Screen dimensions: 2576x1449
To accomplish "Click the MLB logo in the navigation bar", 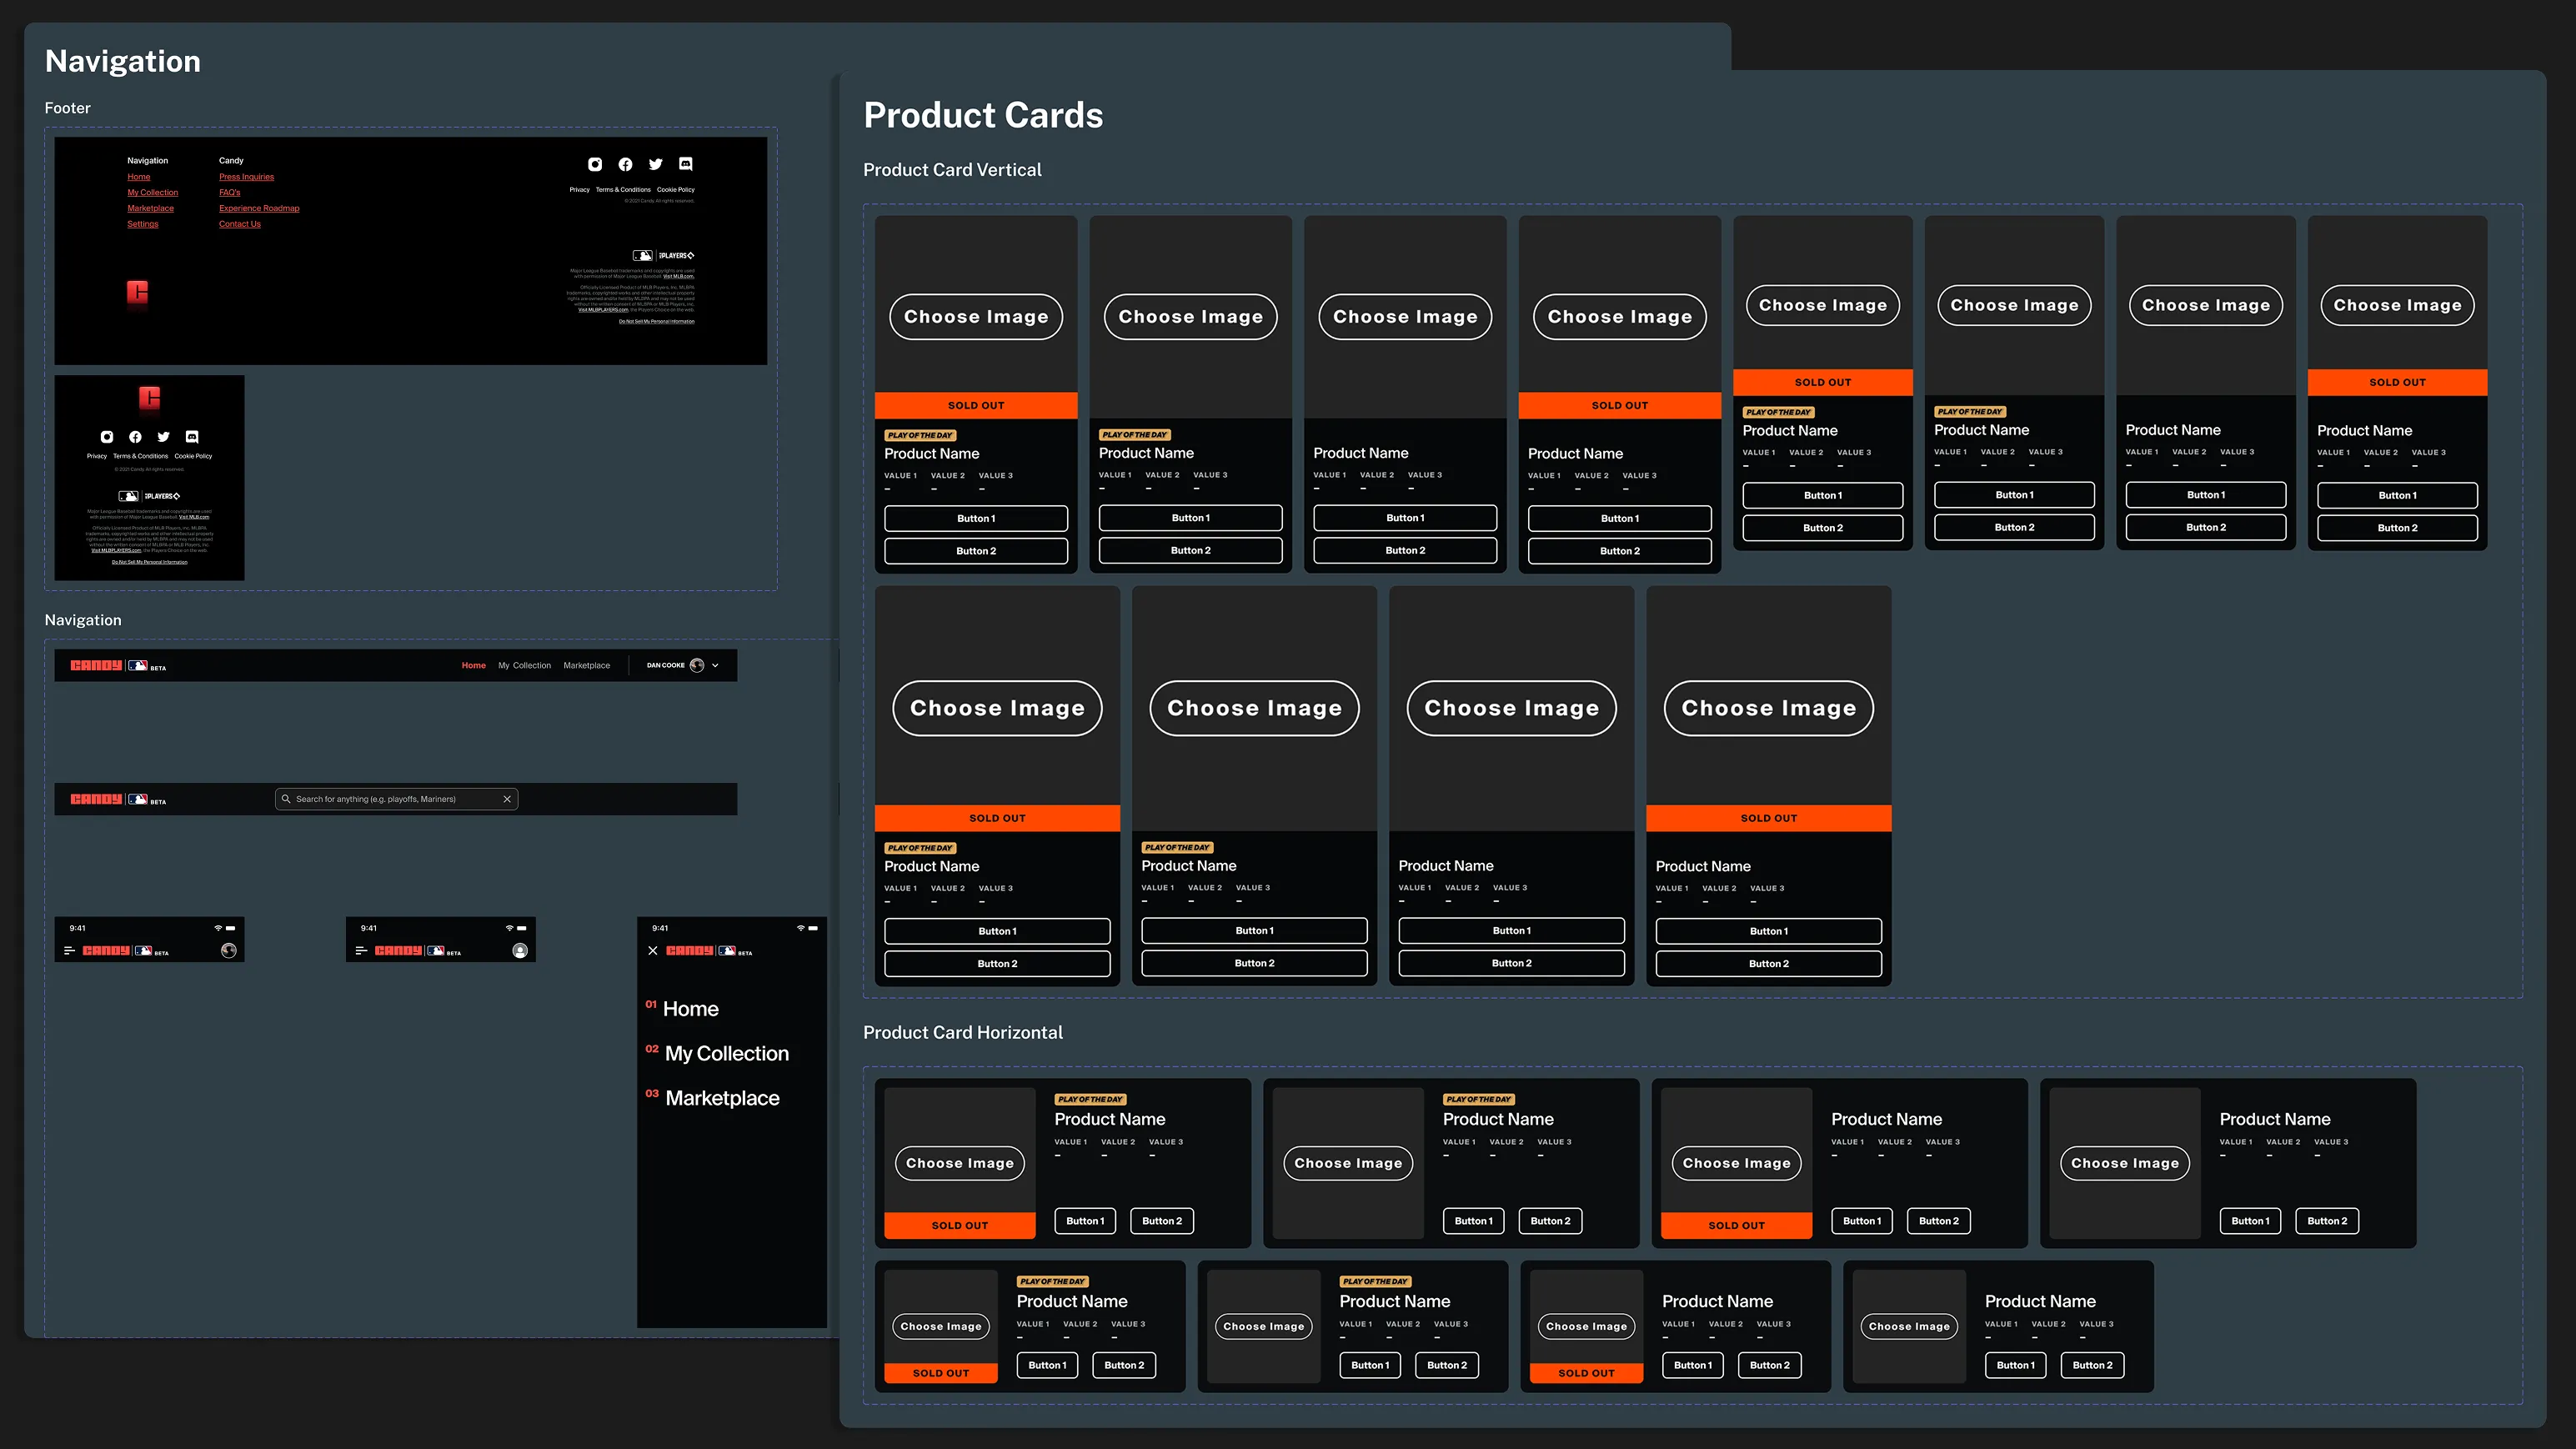I will click(138, 666).
